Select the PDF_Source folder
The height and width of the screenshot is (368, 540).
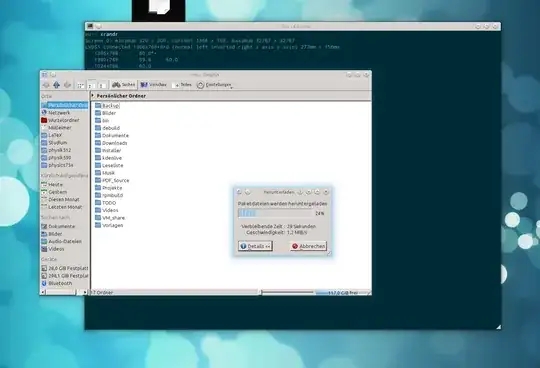click(x=112, y=180)
